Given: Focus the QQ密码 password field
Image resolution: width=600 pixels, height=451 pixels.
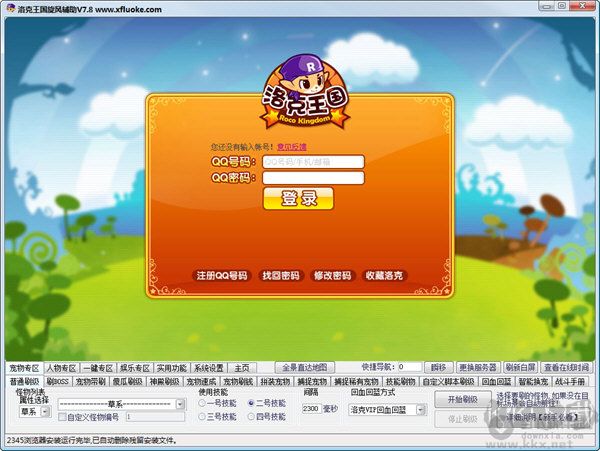Looking at the screenshot, I should [313, 178].
